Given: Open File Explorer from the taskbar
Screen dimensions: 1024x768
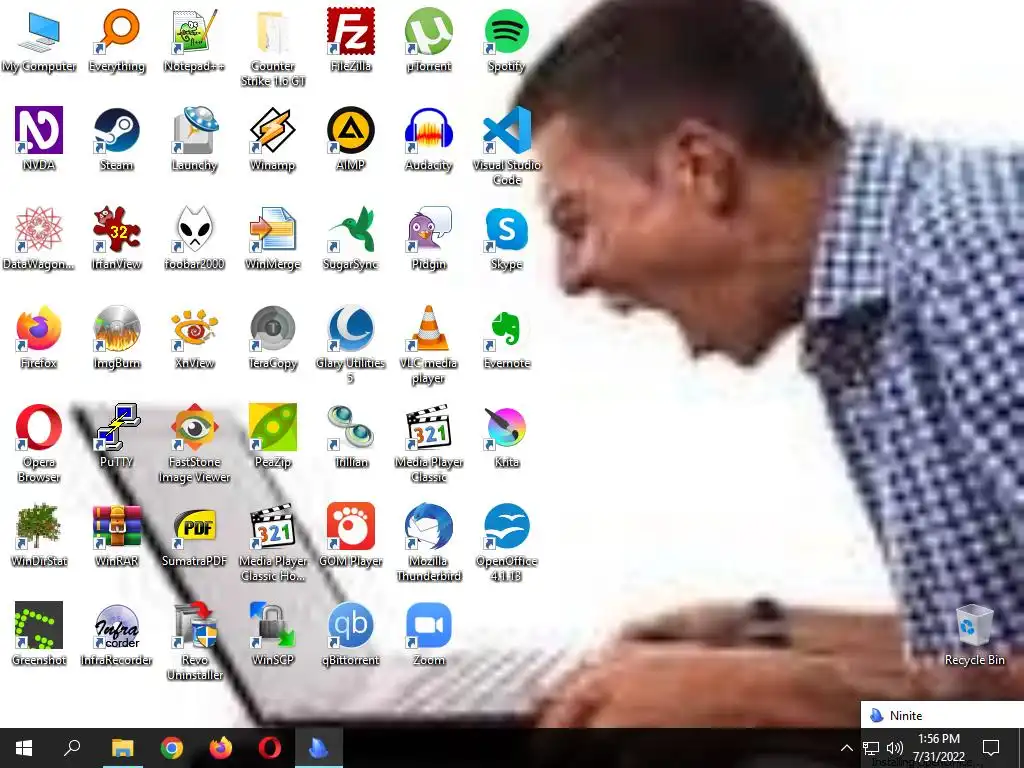Looking at the screenshot, I should click(122, 748).
